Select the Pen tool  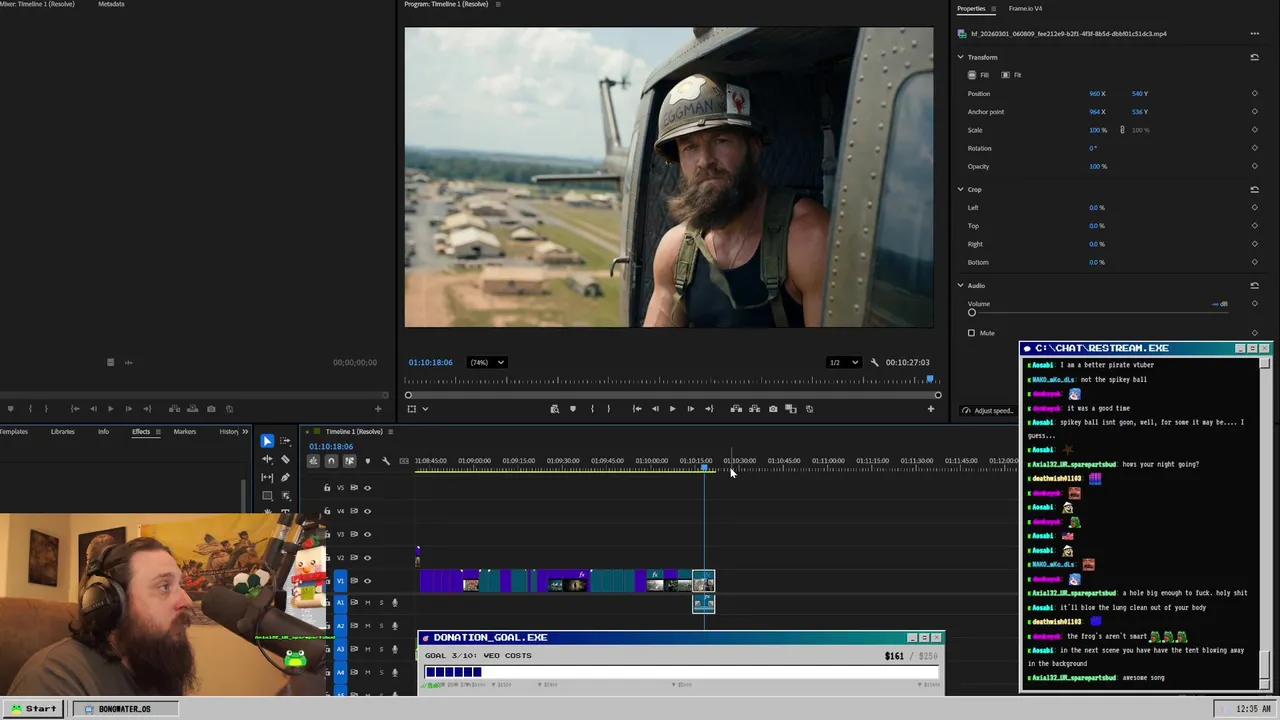point(285,477)
